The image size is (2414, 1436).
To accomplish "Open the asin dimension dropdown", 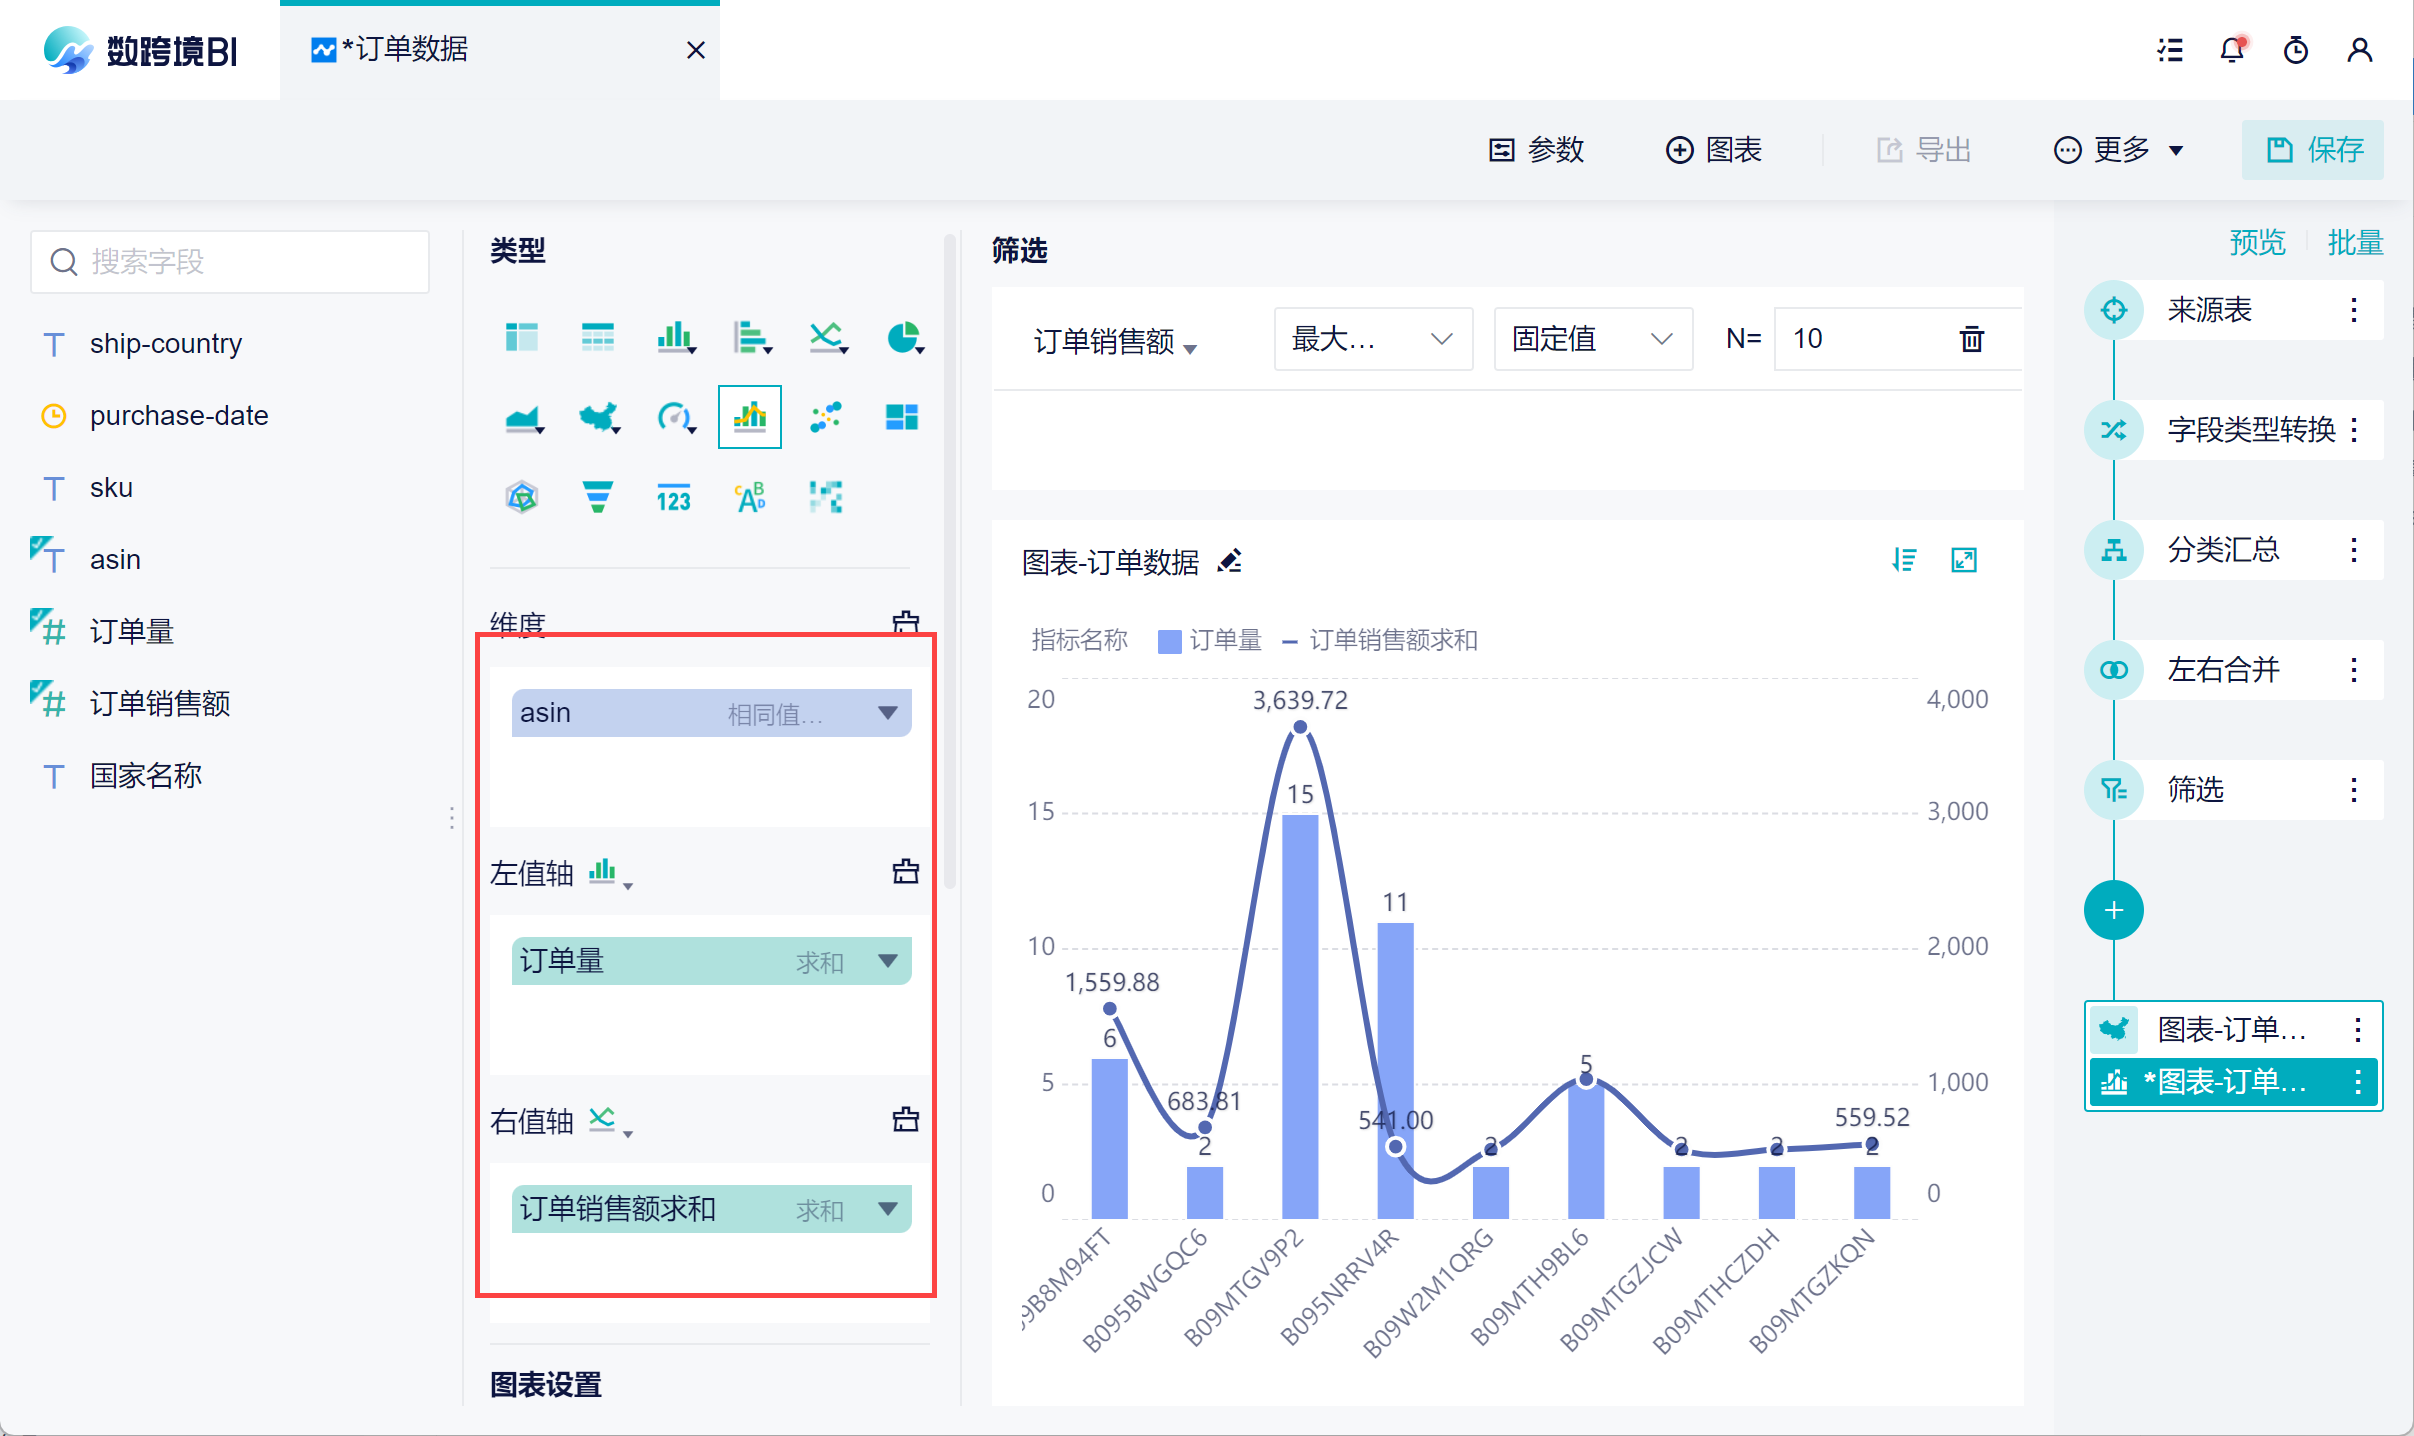I will click(887, 713).
